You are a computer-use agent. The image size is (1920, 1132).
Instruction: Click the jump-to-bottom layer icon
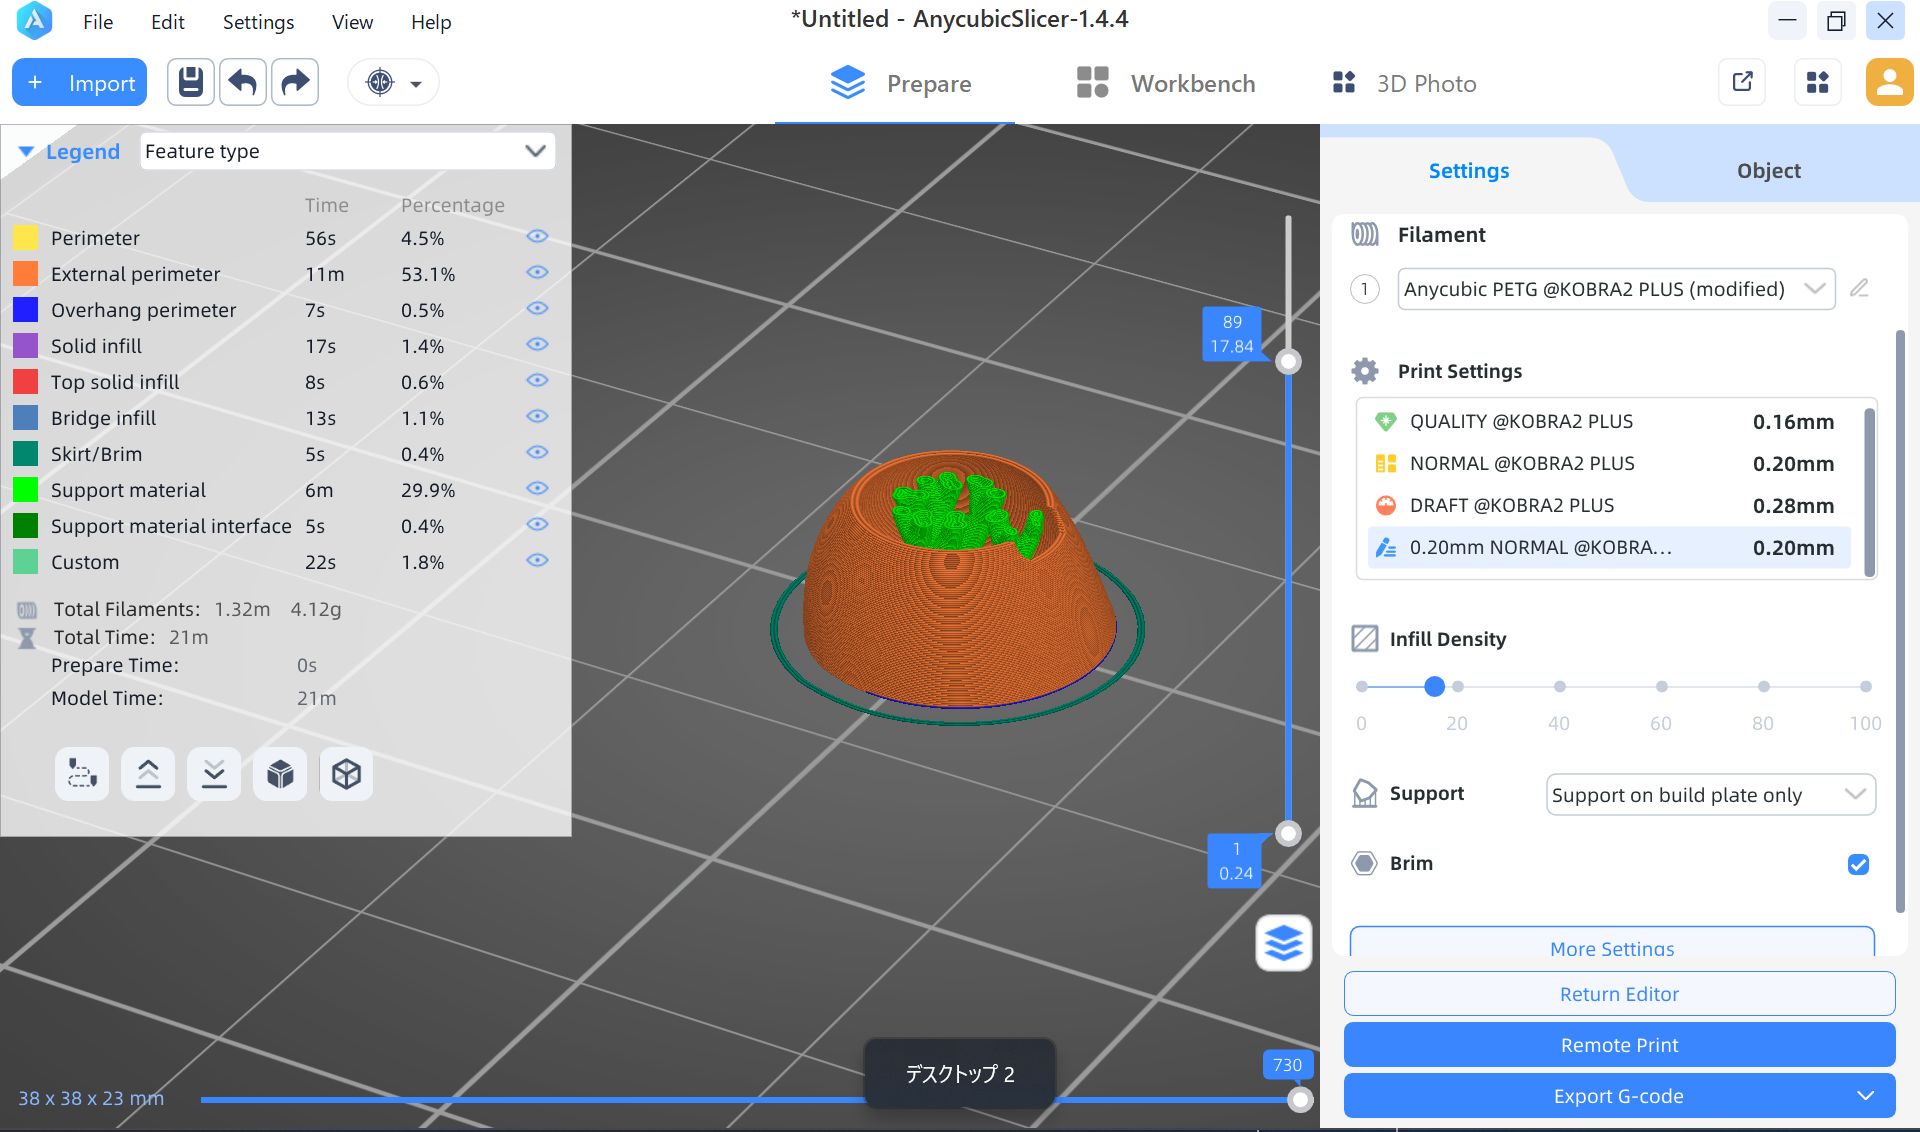(214, 774)
